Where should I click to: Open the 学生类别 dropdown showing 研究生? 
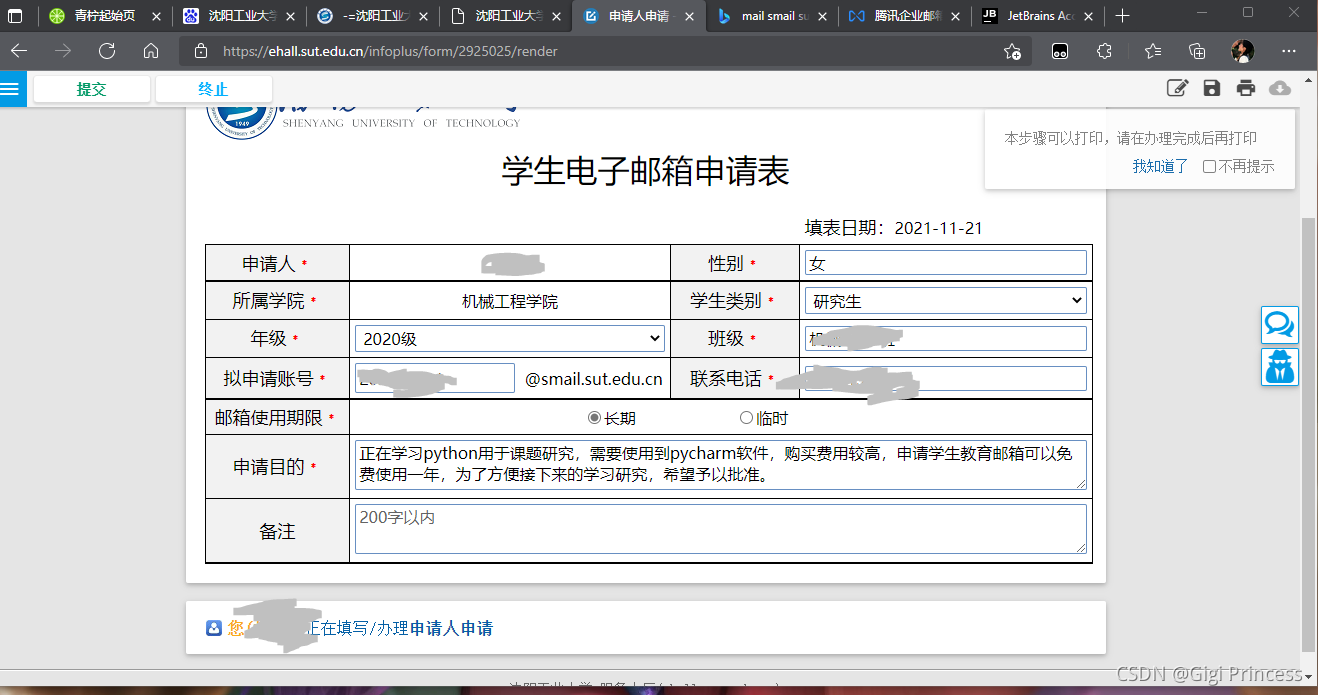click(x=945, y=301)
